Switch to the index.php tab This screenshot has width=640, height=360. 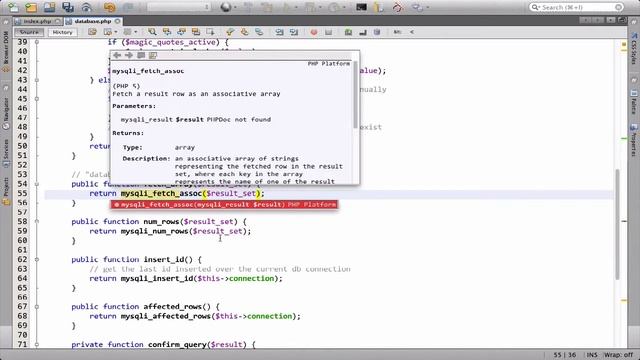click(x=37, y=21)
